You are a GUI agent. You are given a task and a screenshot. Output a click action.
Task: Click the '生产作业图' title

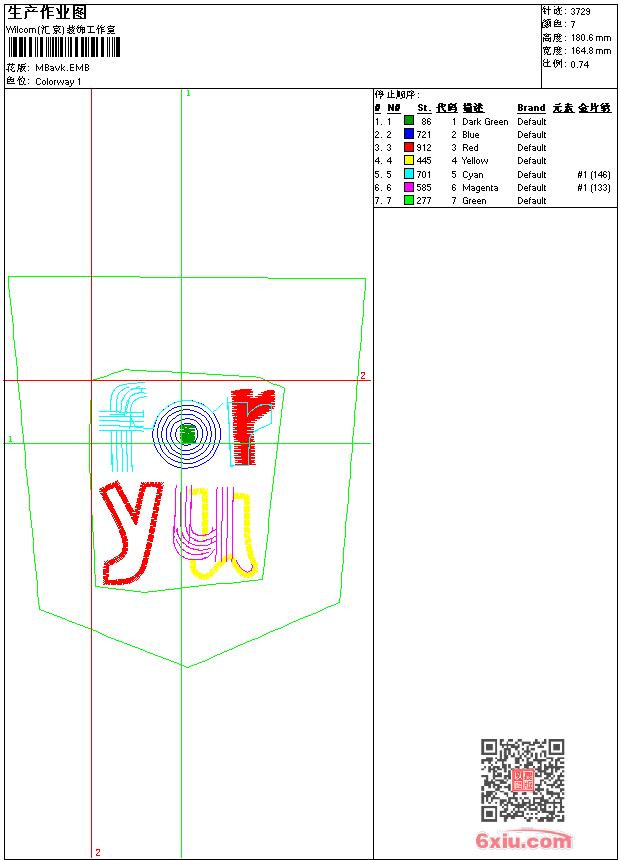(47, 13)
